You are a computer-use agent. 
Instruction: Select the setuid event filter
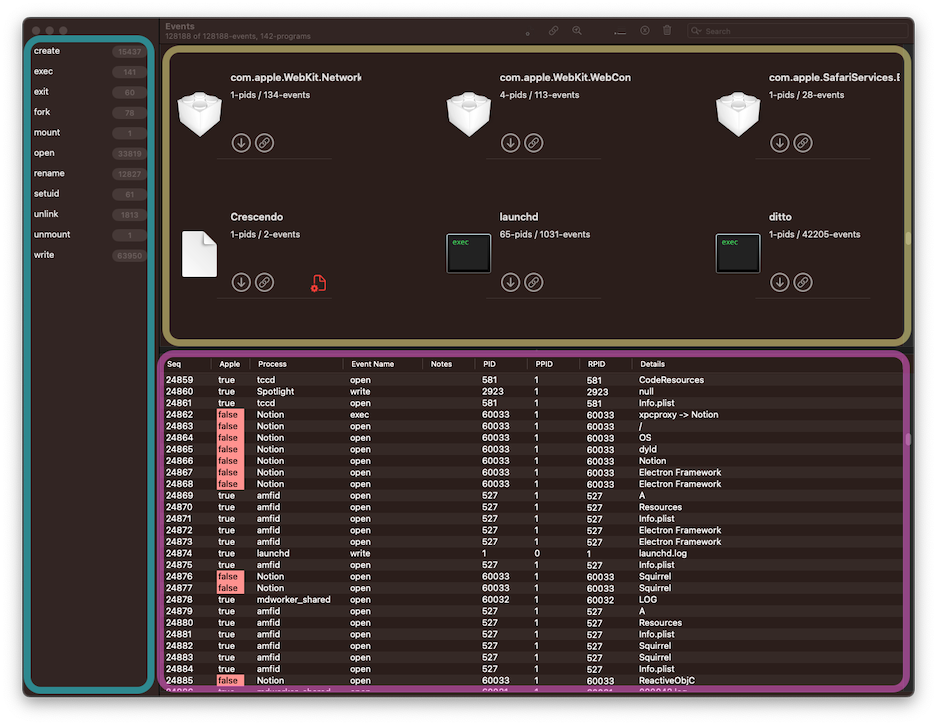coord(88,194)
